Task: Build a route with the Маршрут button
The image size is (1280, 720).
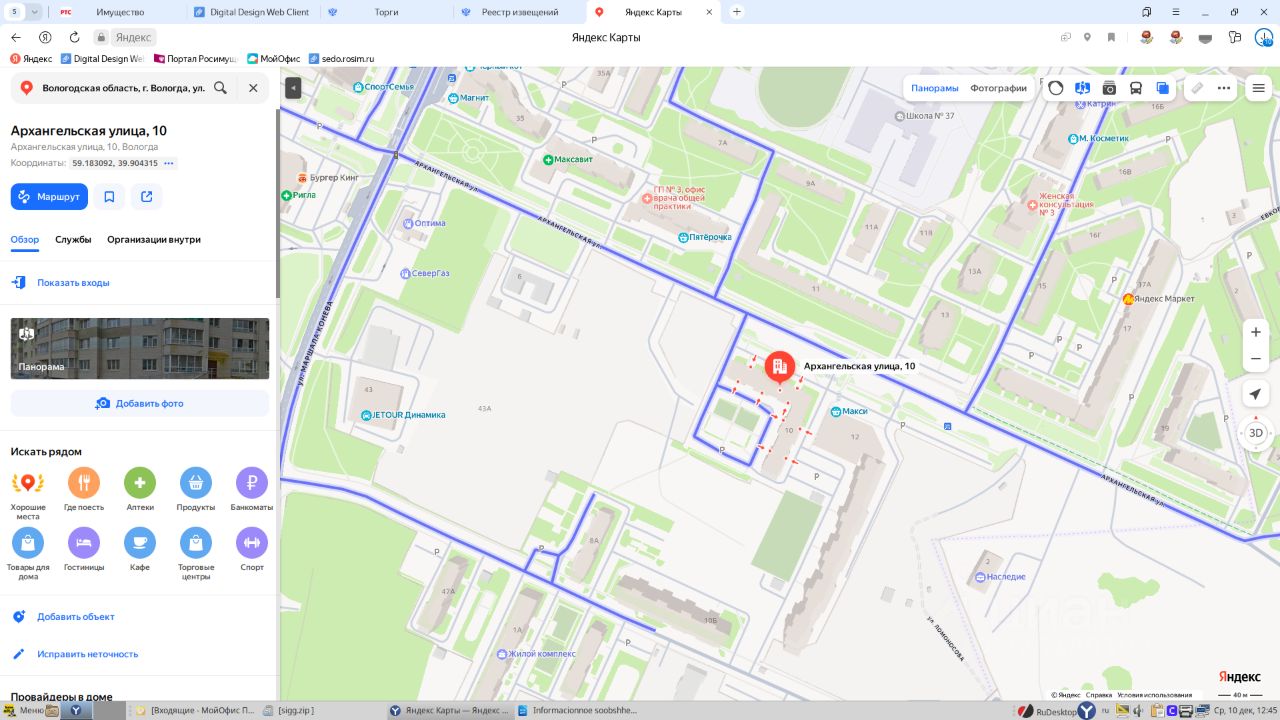Action: point(49,197)
